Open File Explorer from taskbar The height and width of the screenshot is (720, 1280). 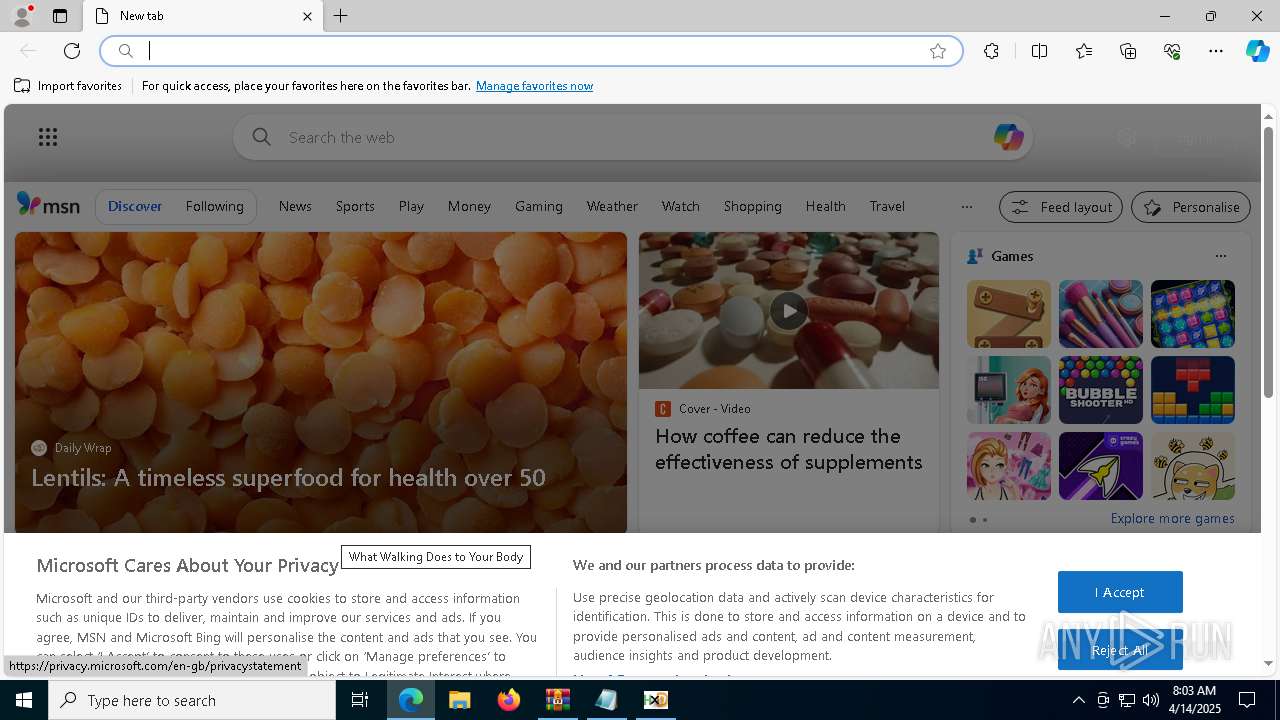coord(459,700)
